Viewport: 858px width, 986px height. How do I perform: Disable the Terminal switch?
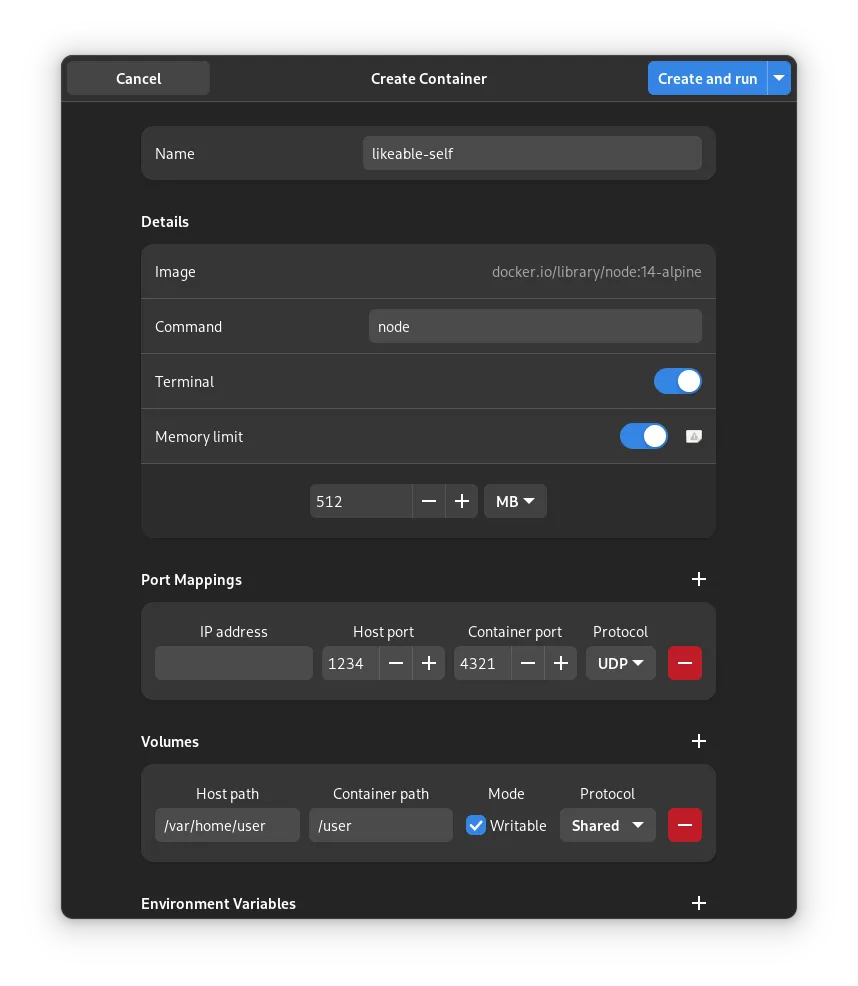click(678, 381)
